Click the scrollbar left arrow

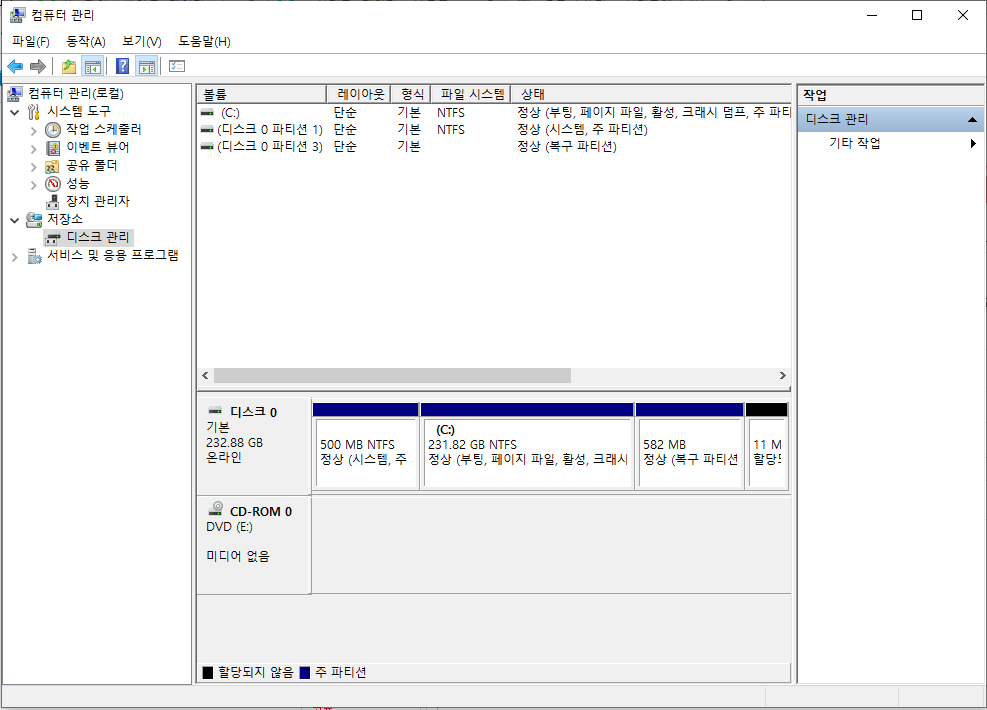205,376
